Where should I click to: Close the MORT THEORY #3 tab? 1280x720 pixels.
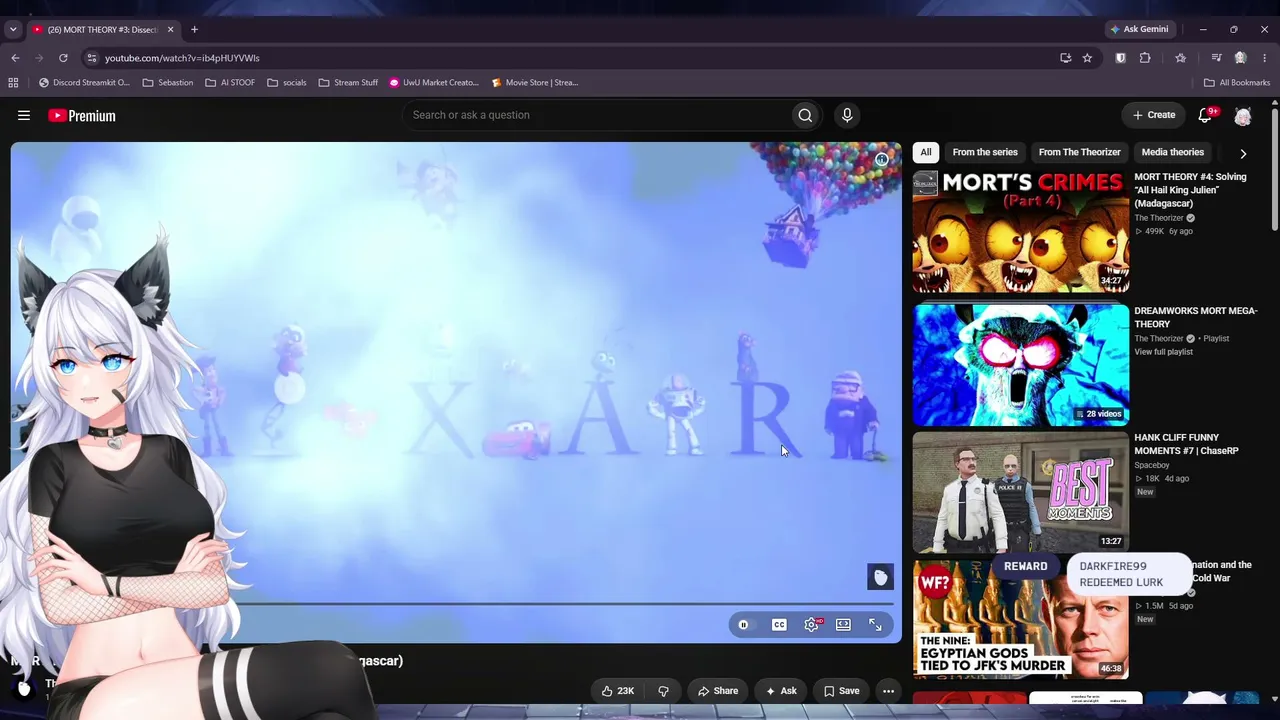point(170,30)
